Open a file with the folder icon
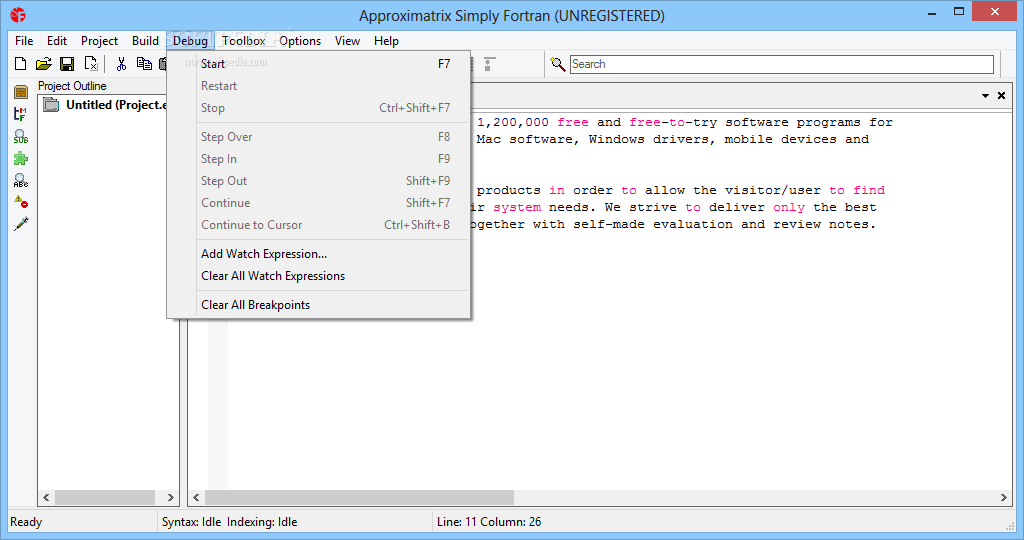 44,64
